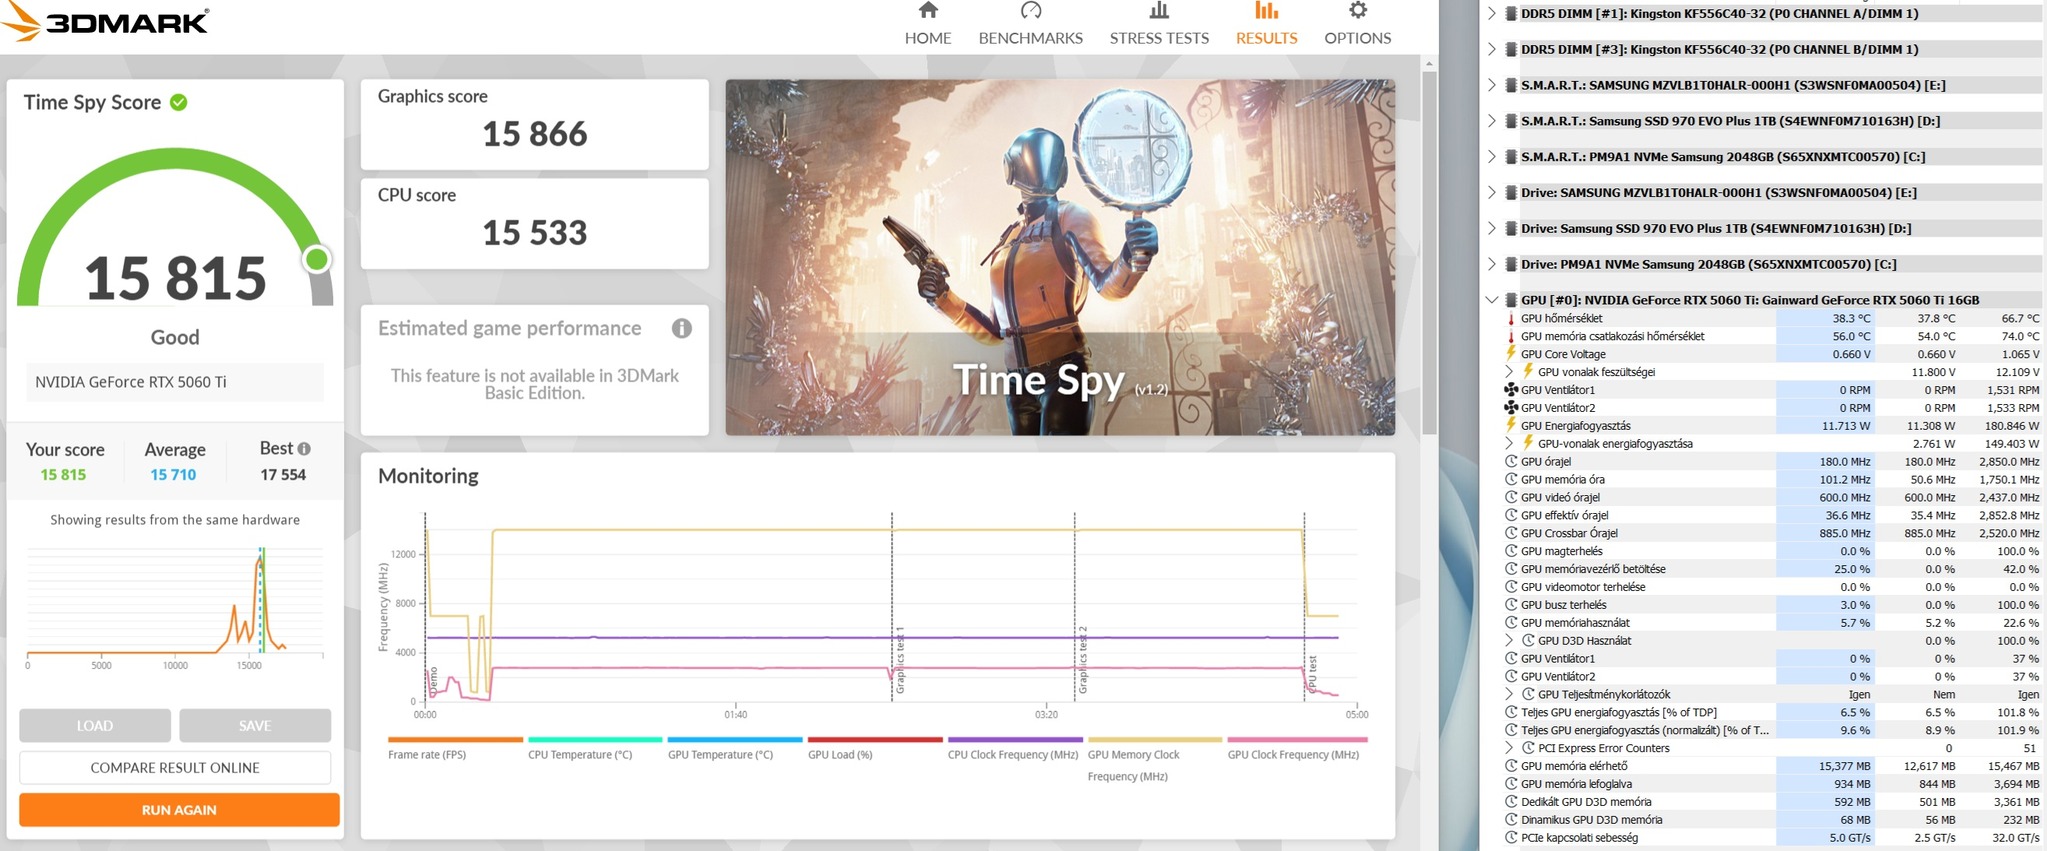
Task: Click the GPU memóriahasználat icon
Action: tap(1511, 622)
